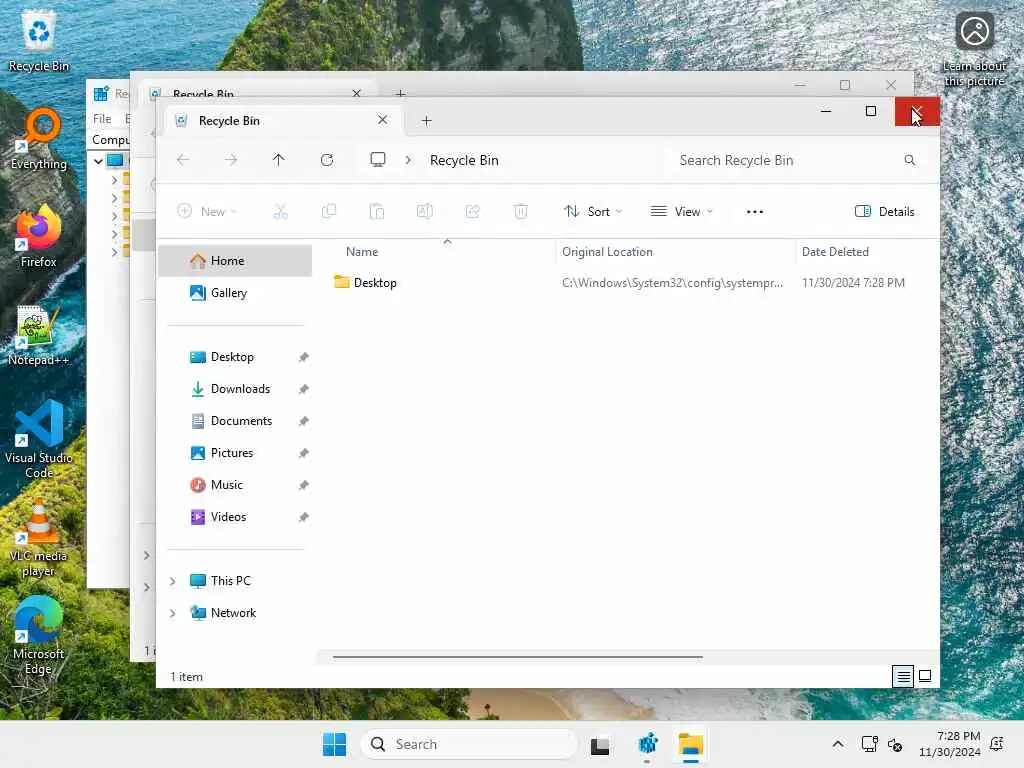
Task: Click the 11/30/2024 7:28 PM date cell
Action: (x=853, y=283)
